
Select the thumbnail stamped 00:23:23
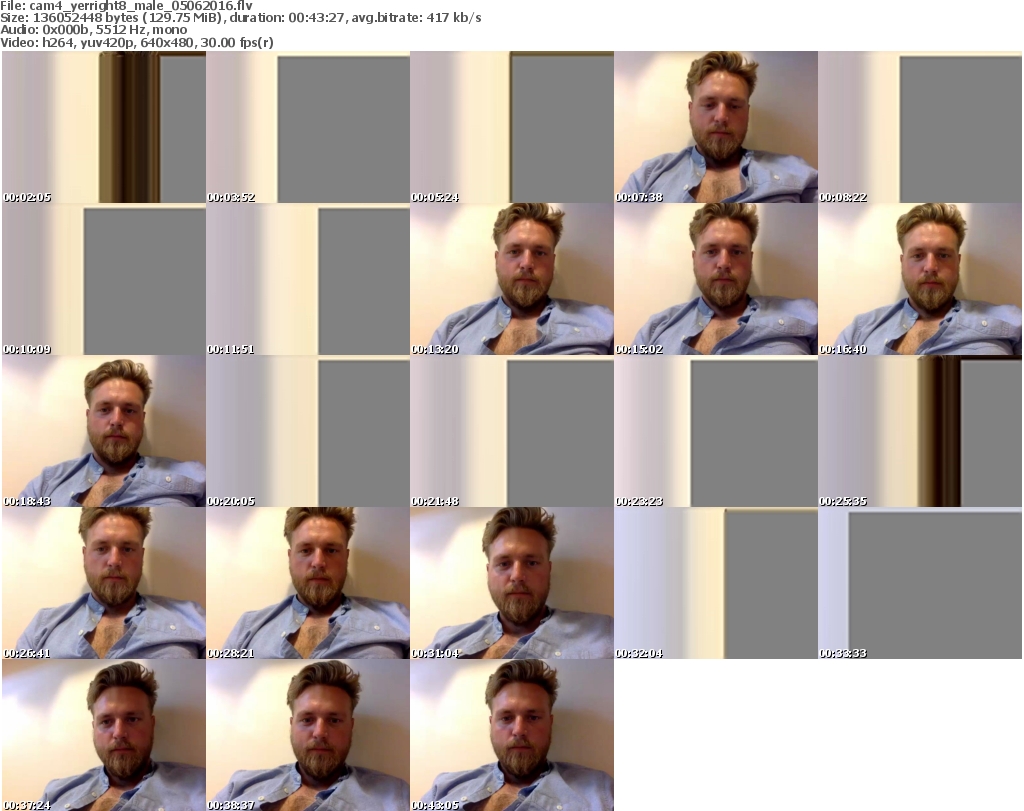click(716, 432)
